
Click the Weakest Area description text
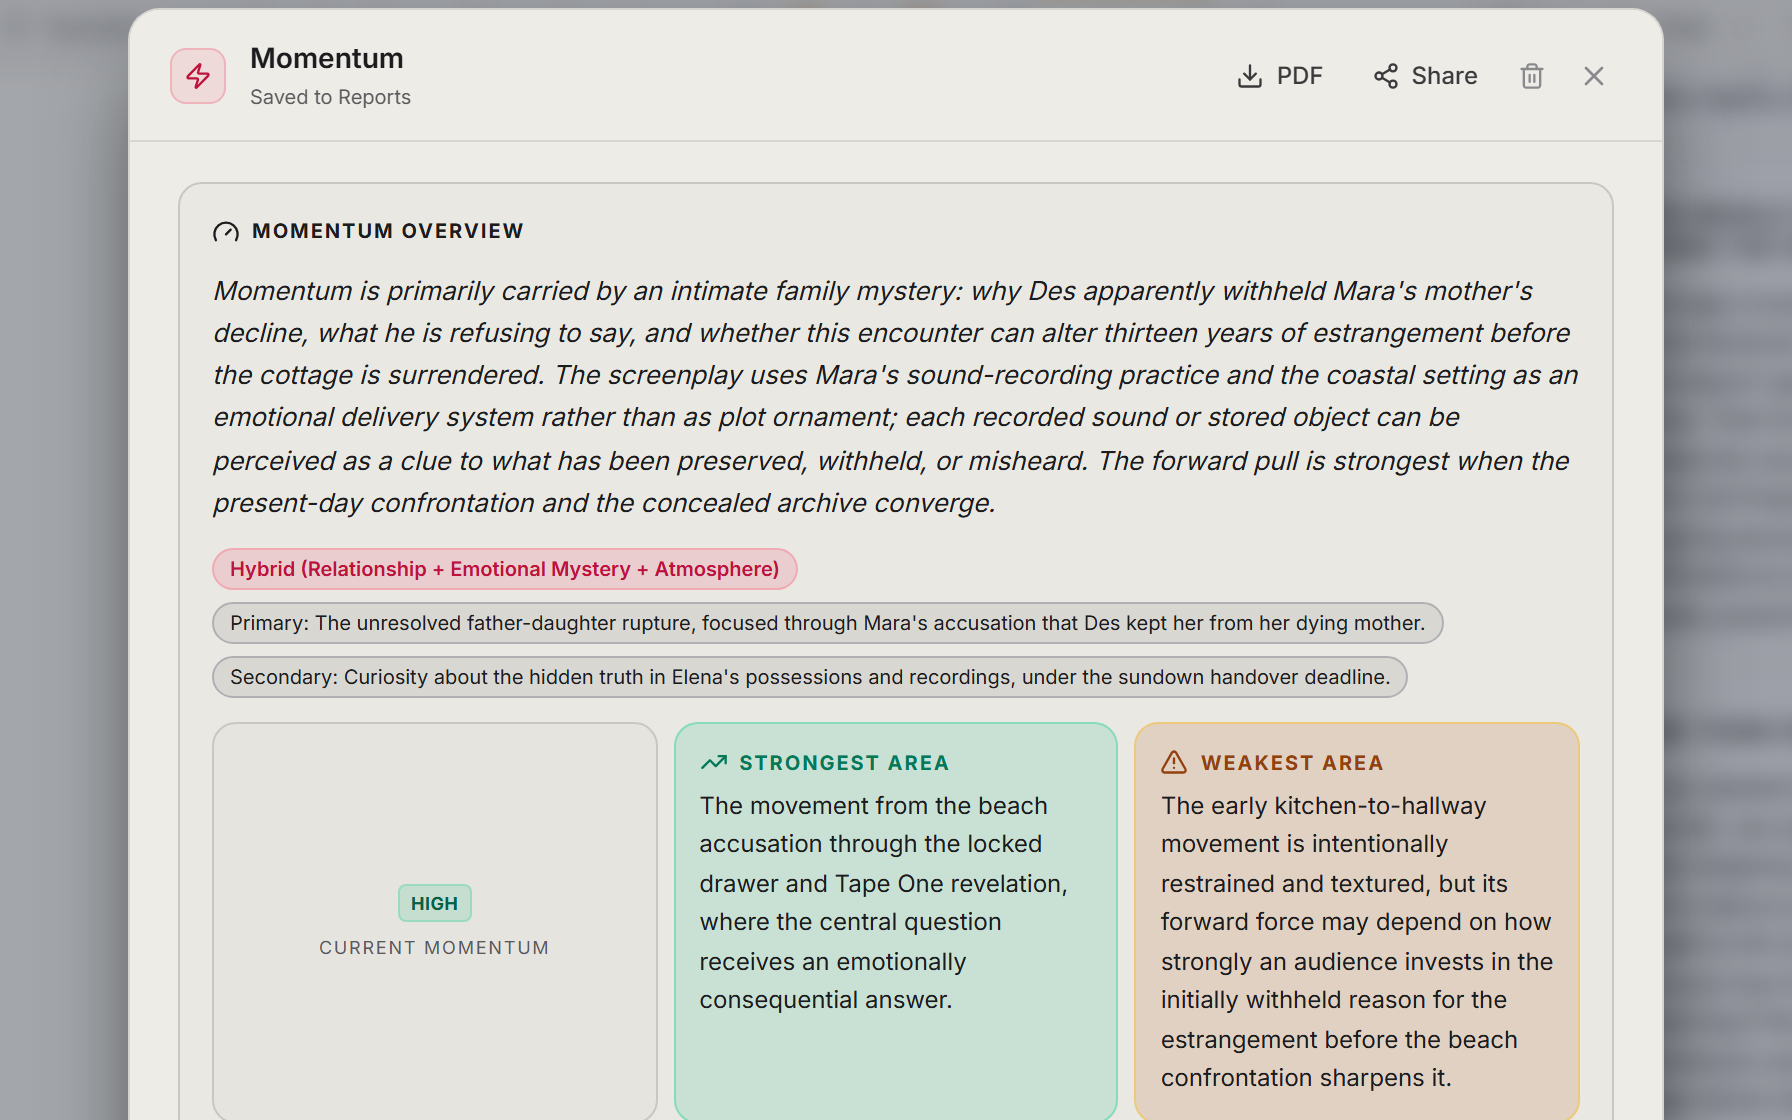[x=1357, y=942]
